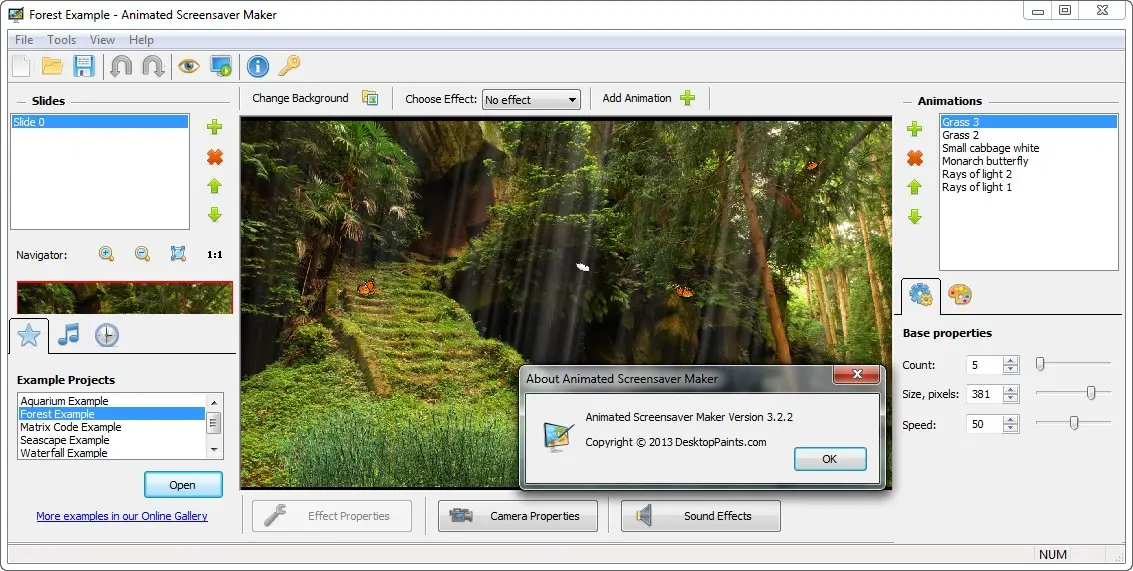The height and width of the screenshot is (571, 1133).
Task: Select Matrix Code Example in the list
Action: [112, 427]
